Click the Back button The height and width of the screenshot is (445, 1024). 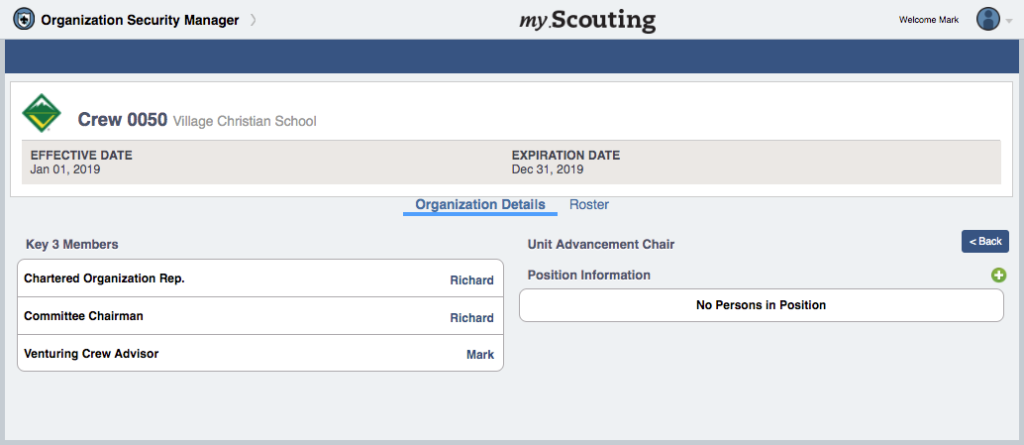985,241
